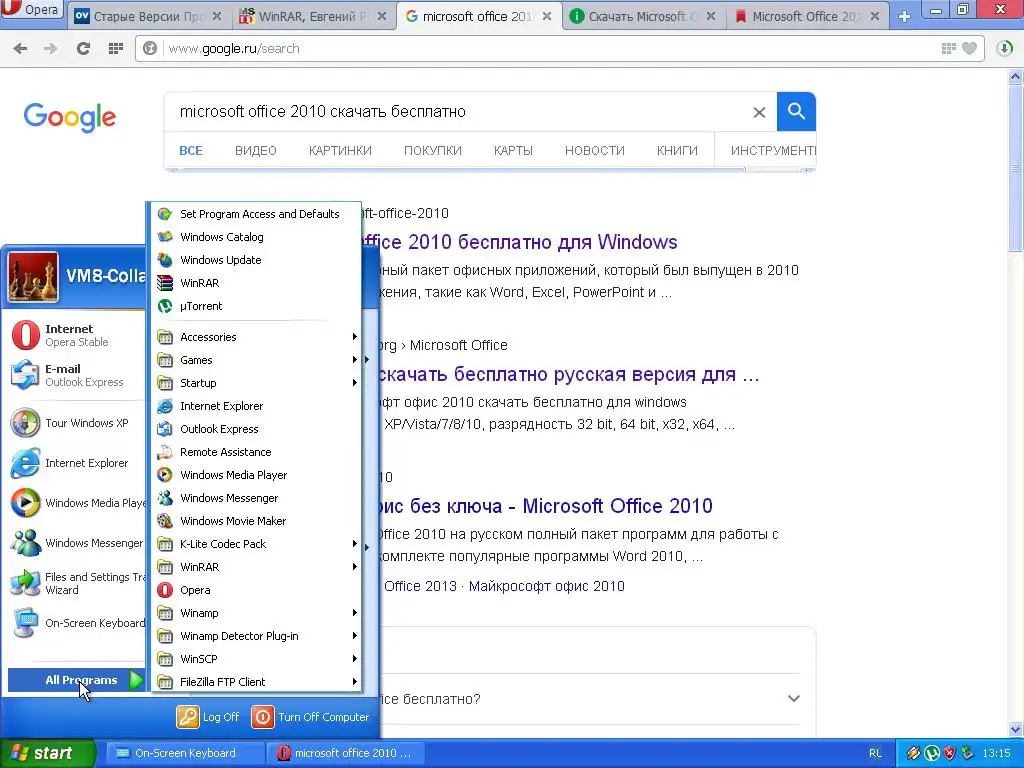The image size is (1024, 768).
Task: Open Internet Opera Stable pinned item
Action: tap(75, 335)
